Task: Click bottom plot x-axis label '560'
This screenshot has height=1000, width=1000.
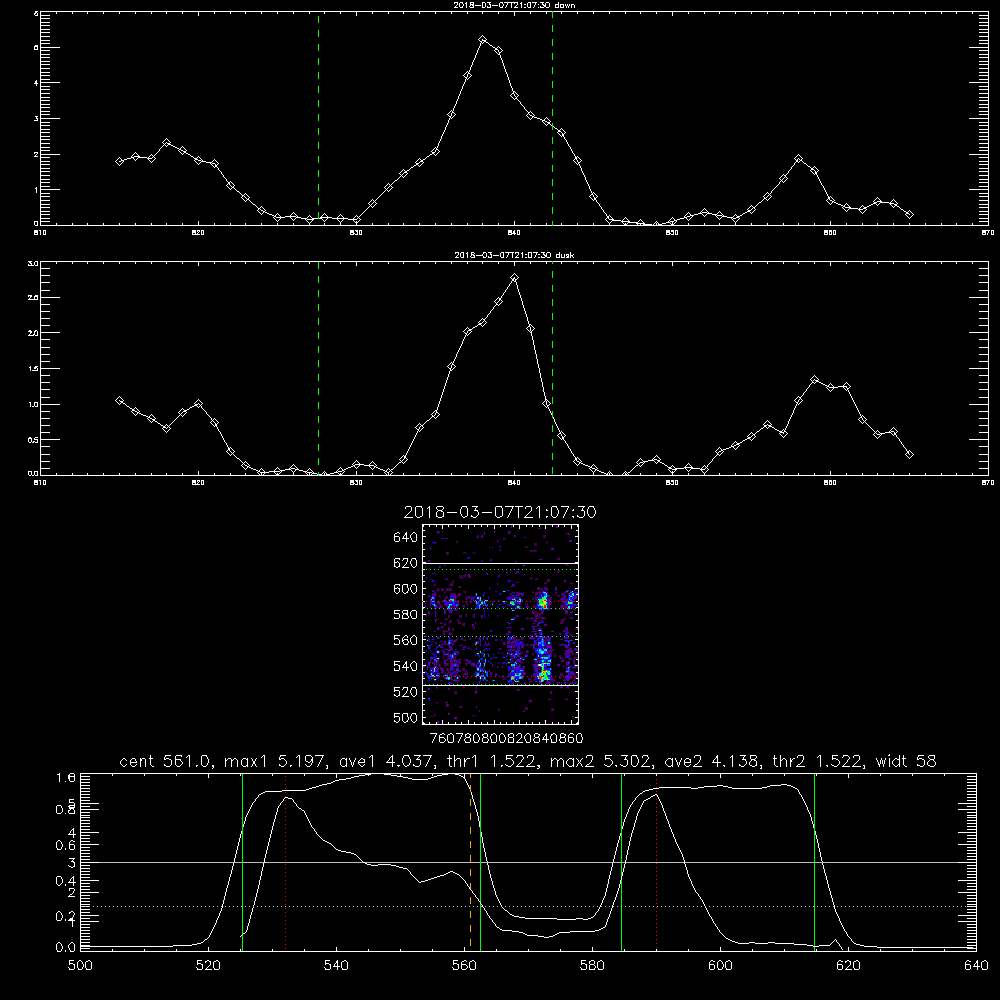Action: pyautogui.click(x=464, y=966)
